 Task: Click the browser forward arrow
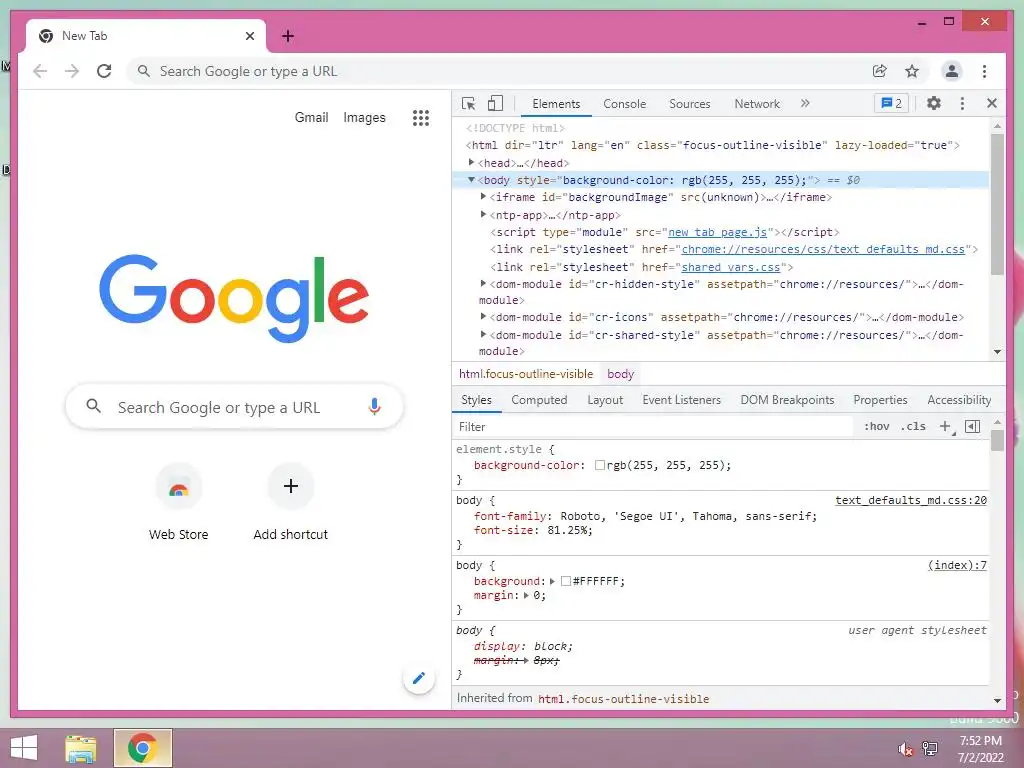pos(72,71)
